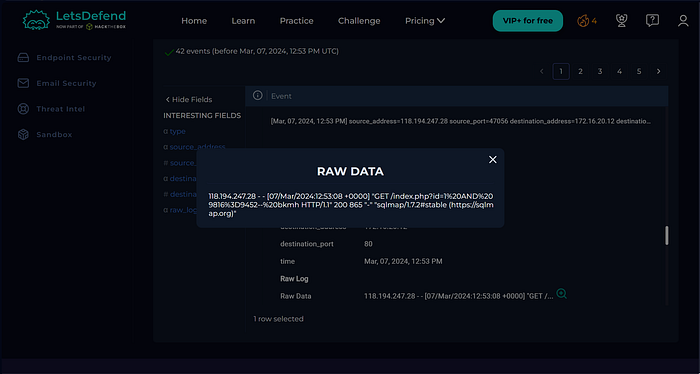Screen dimensions: 700x374
Task: Open the Learn menu item
Action: [243, 21]
